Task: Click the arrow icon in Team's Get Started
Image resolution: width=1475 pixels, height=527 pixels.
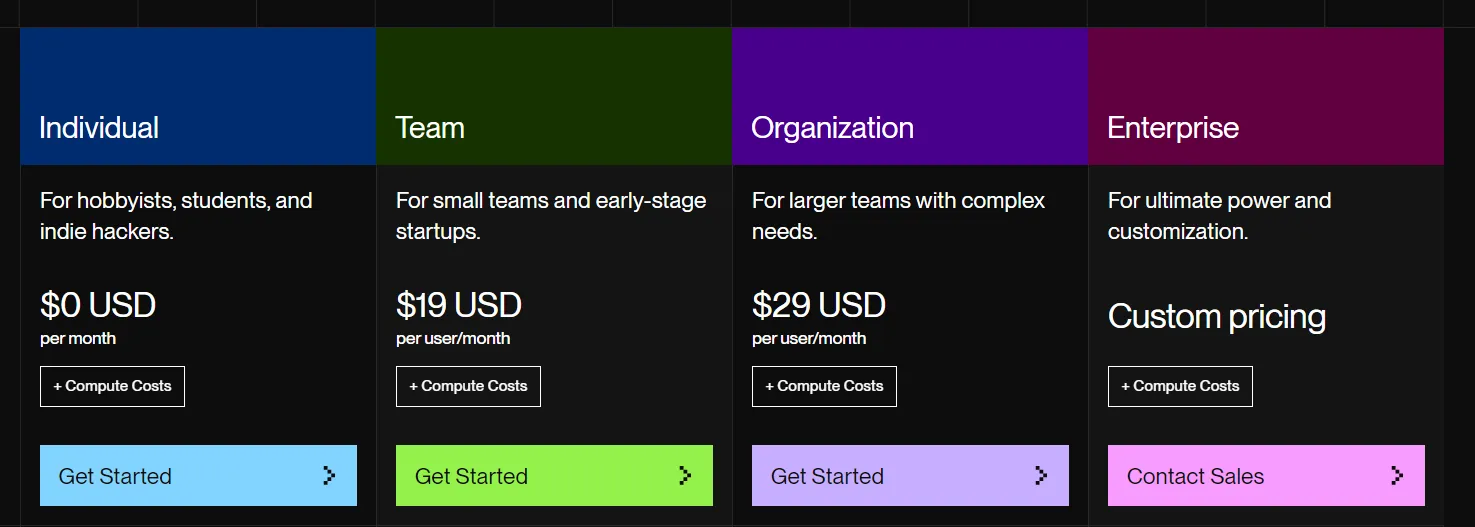Action: (x=685, y=476)
